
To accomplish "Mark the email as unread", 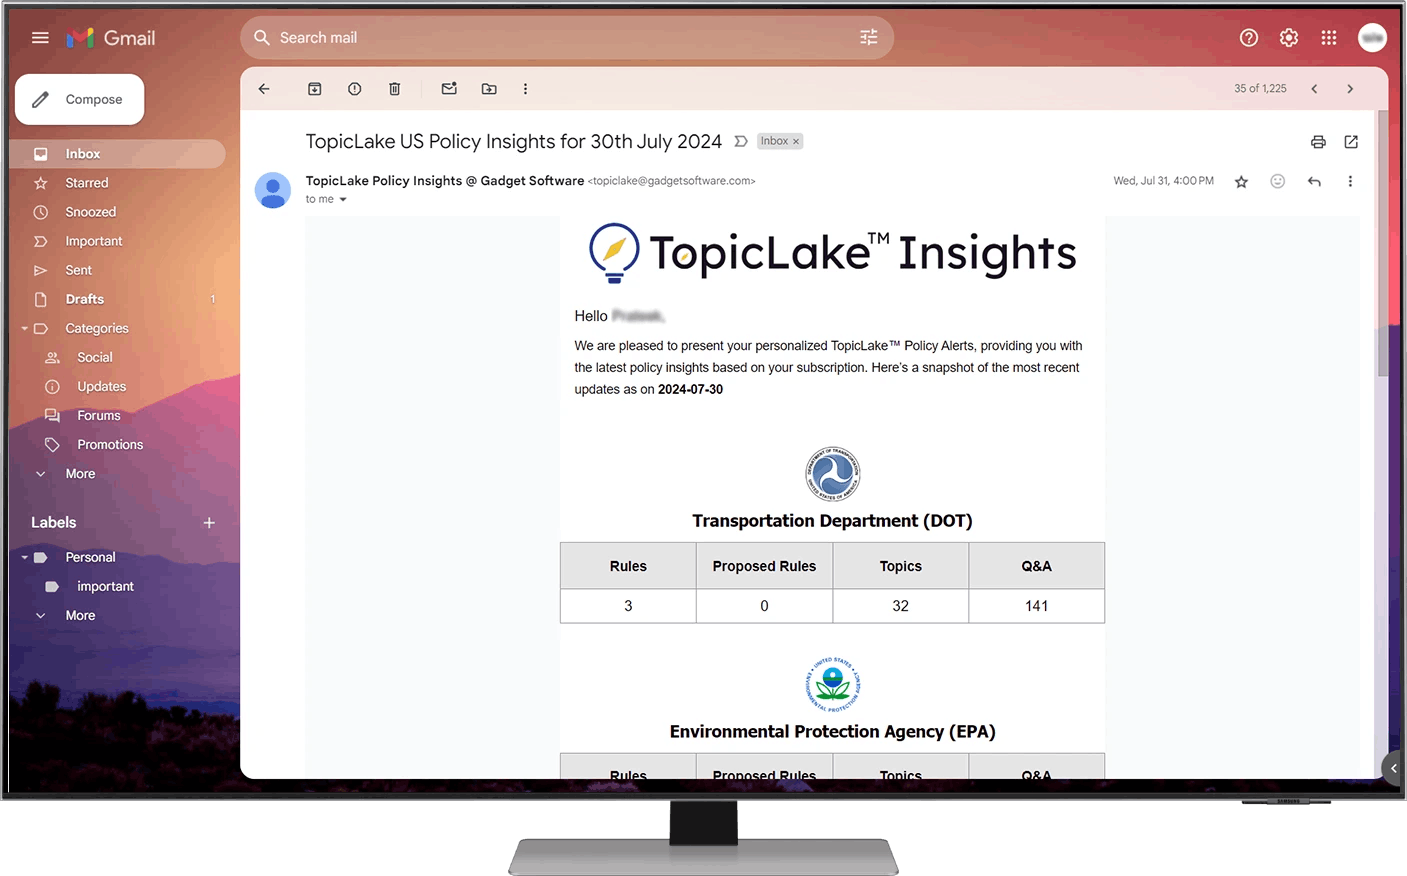I will point(449,89).
